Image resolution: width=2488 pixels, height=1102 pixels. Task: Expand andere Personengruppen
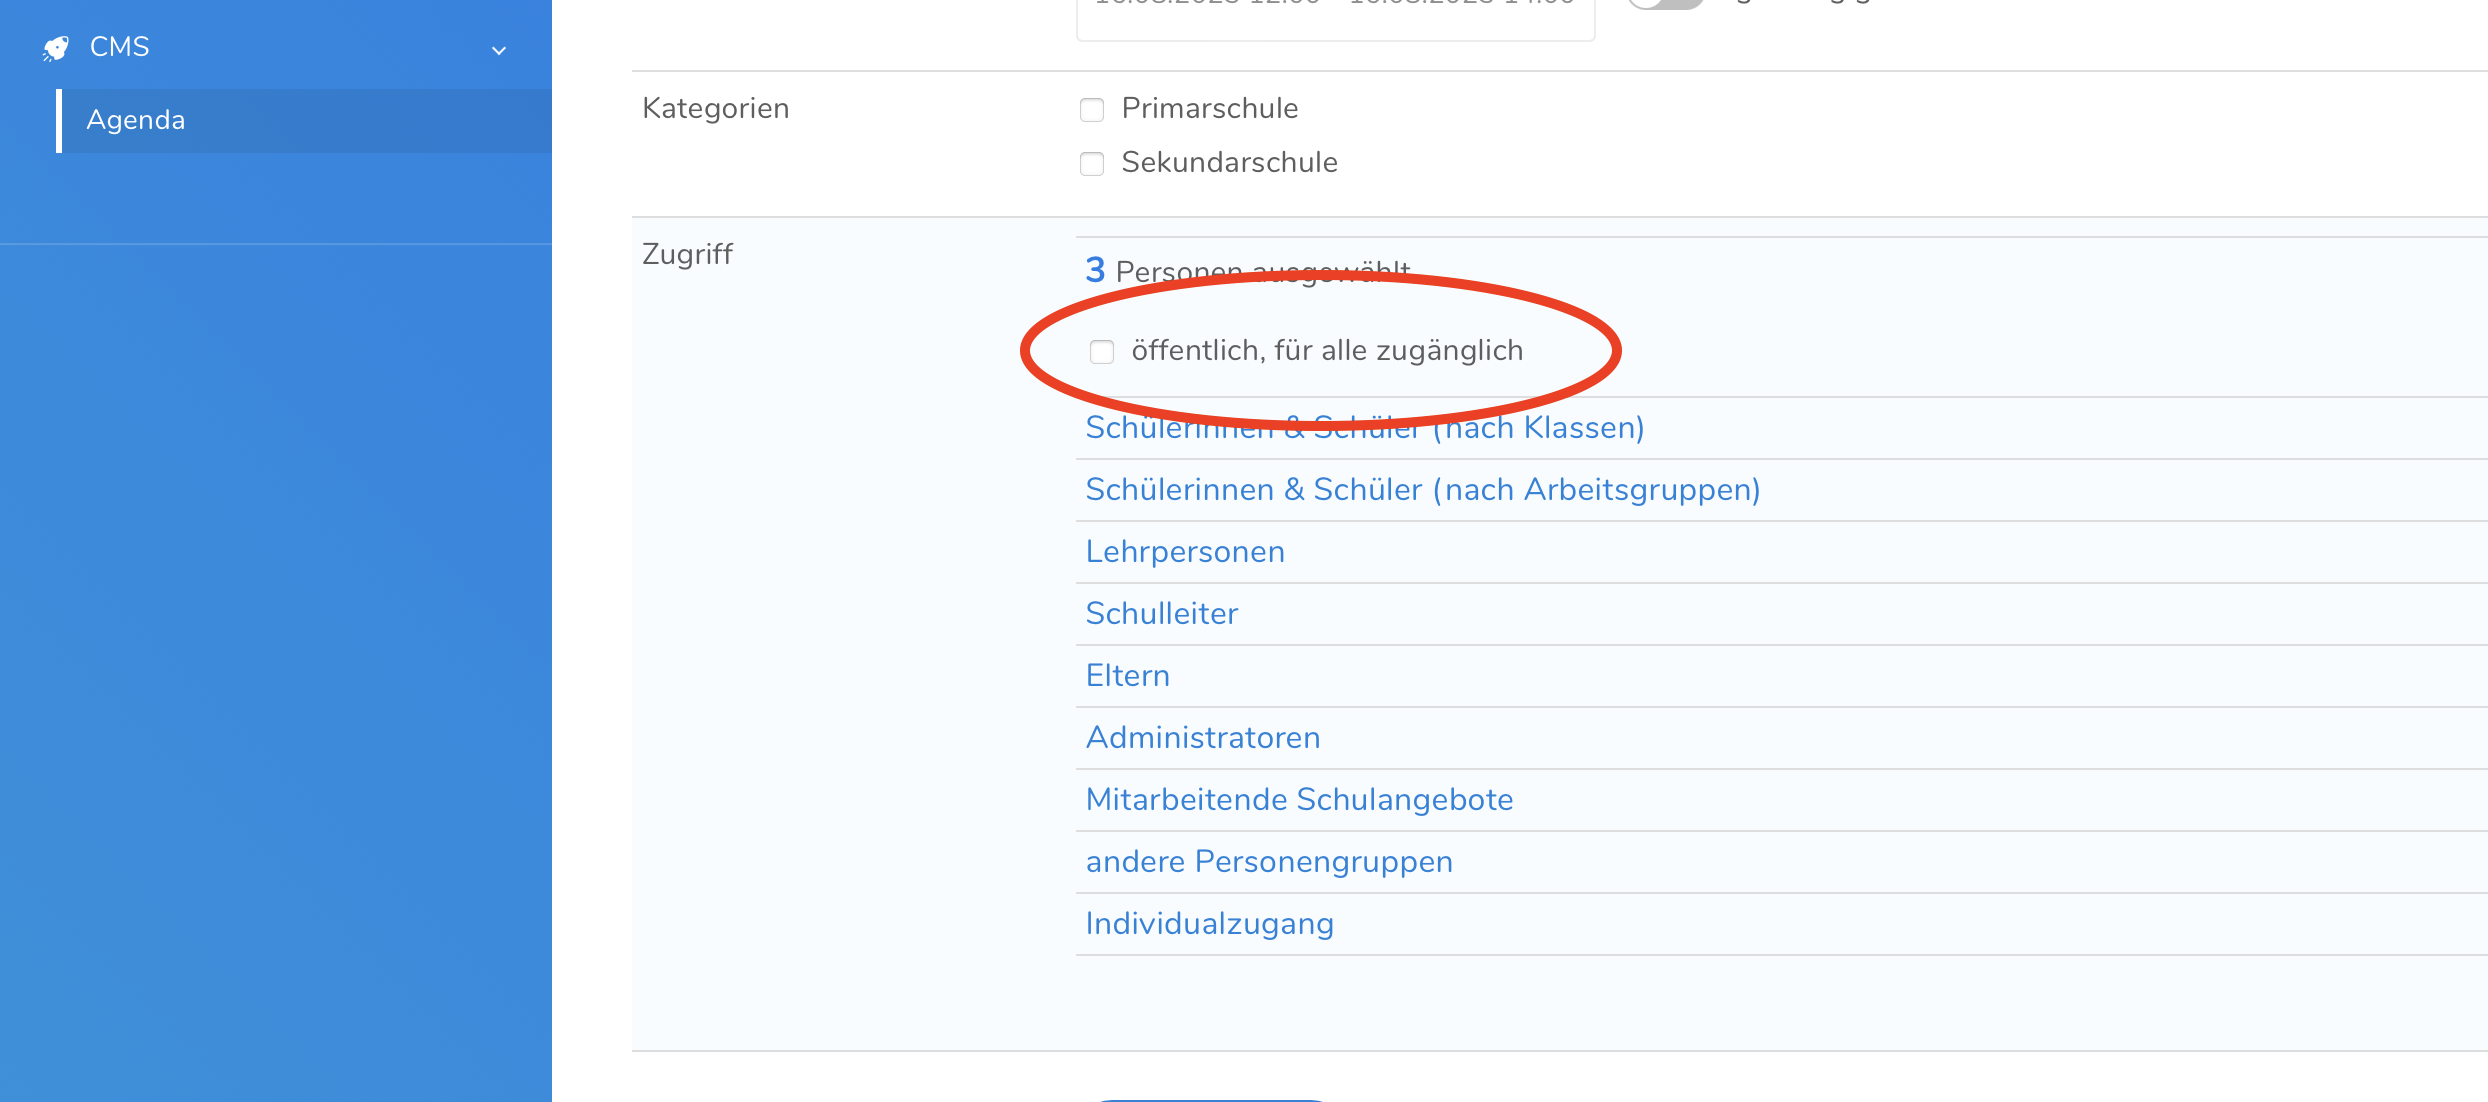[1269, 862]
